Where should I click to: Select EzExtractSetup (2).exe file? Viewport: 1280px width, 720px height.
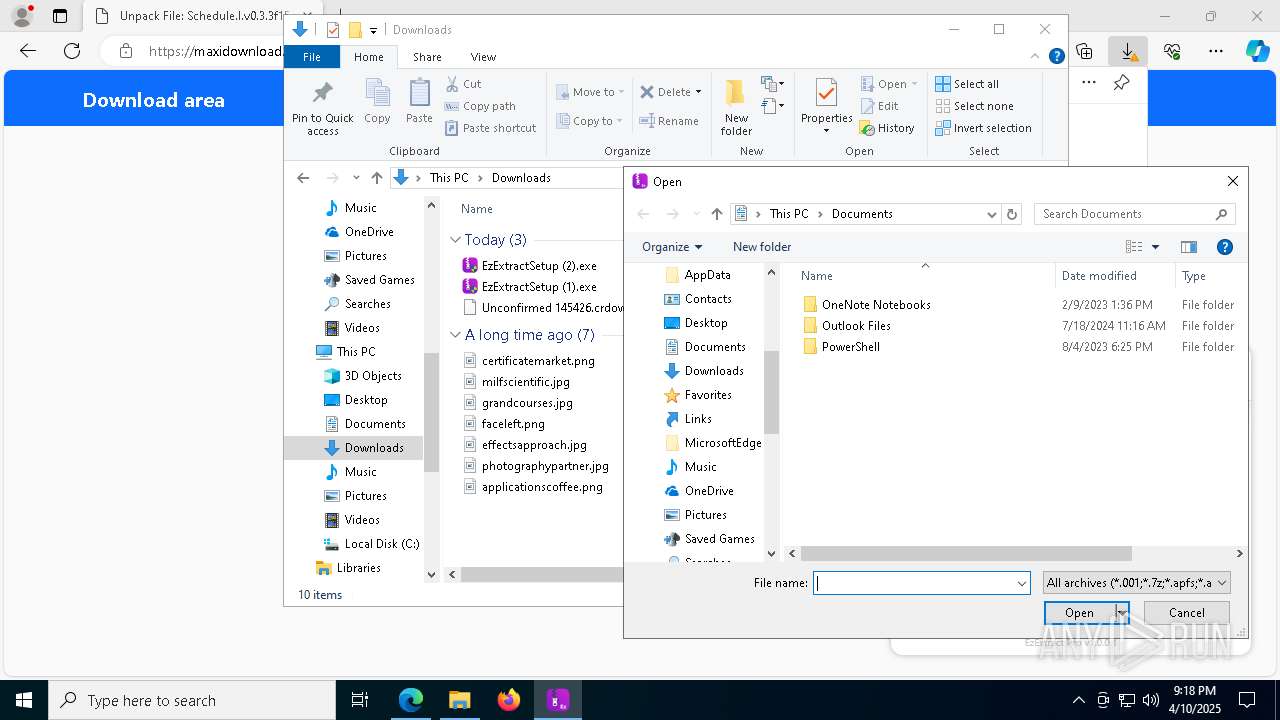tap(539, 266)
